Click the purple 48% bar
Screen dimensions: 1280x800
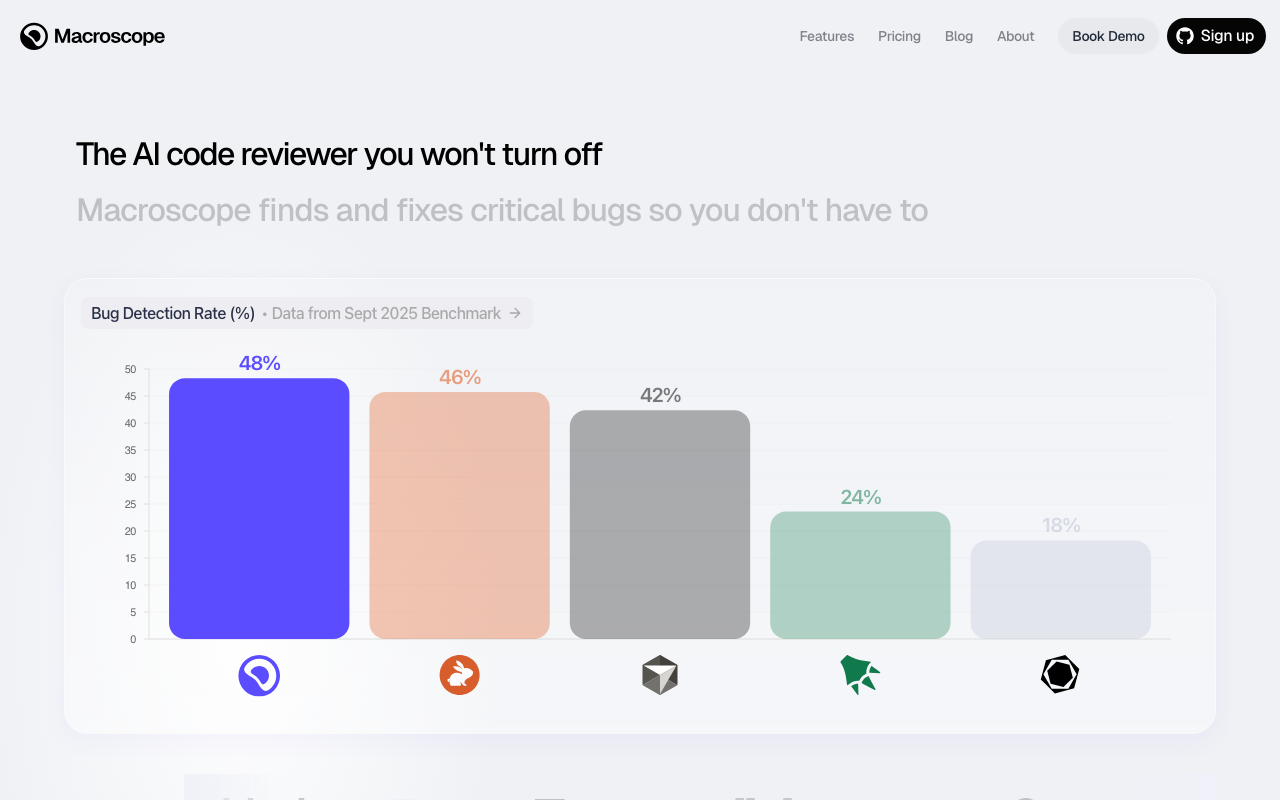tap(259, 508)
